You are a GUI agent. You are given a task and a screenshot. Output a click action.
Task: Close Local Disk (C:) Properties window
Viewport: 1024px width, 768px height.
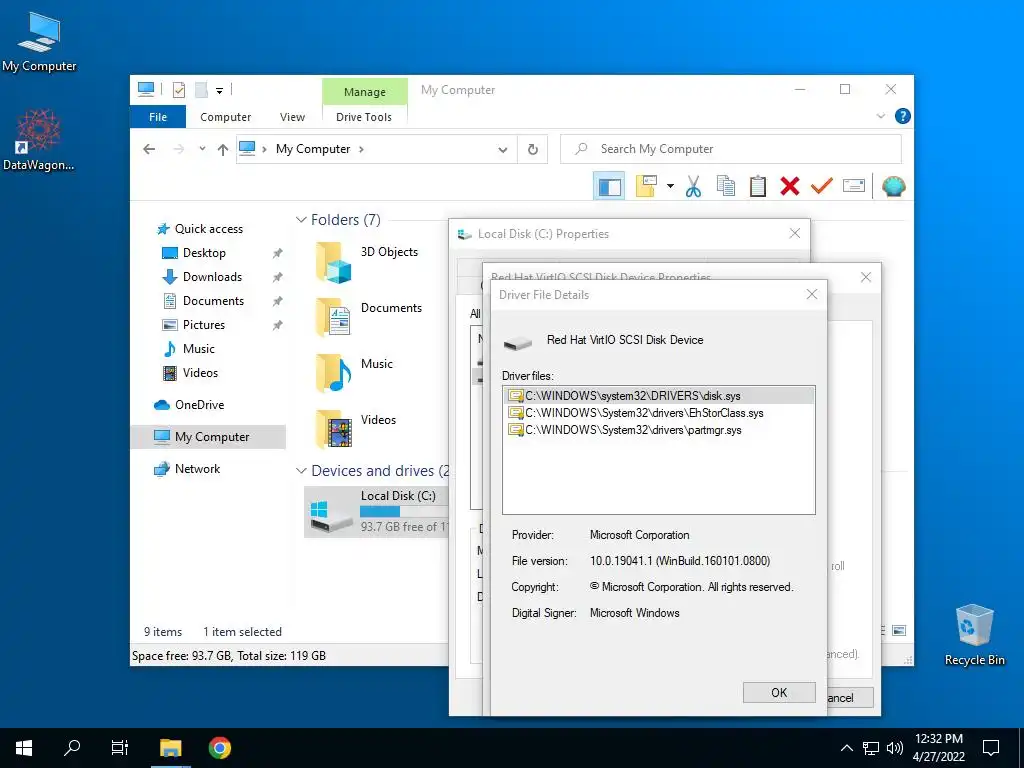[795, 233]
